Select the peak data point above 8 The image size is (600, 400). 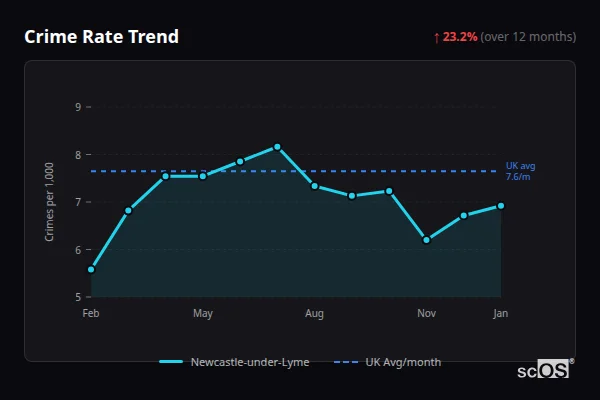point(277,147)
